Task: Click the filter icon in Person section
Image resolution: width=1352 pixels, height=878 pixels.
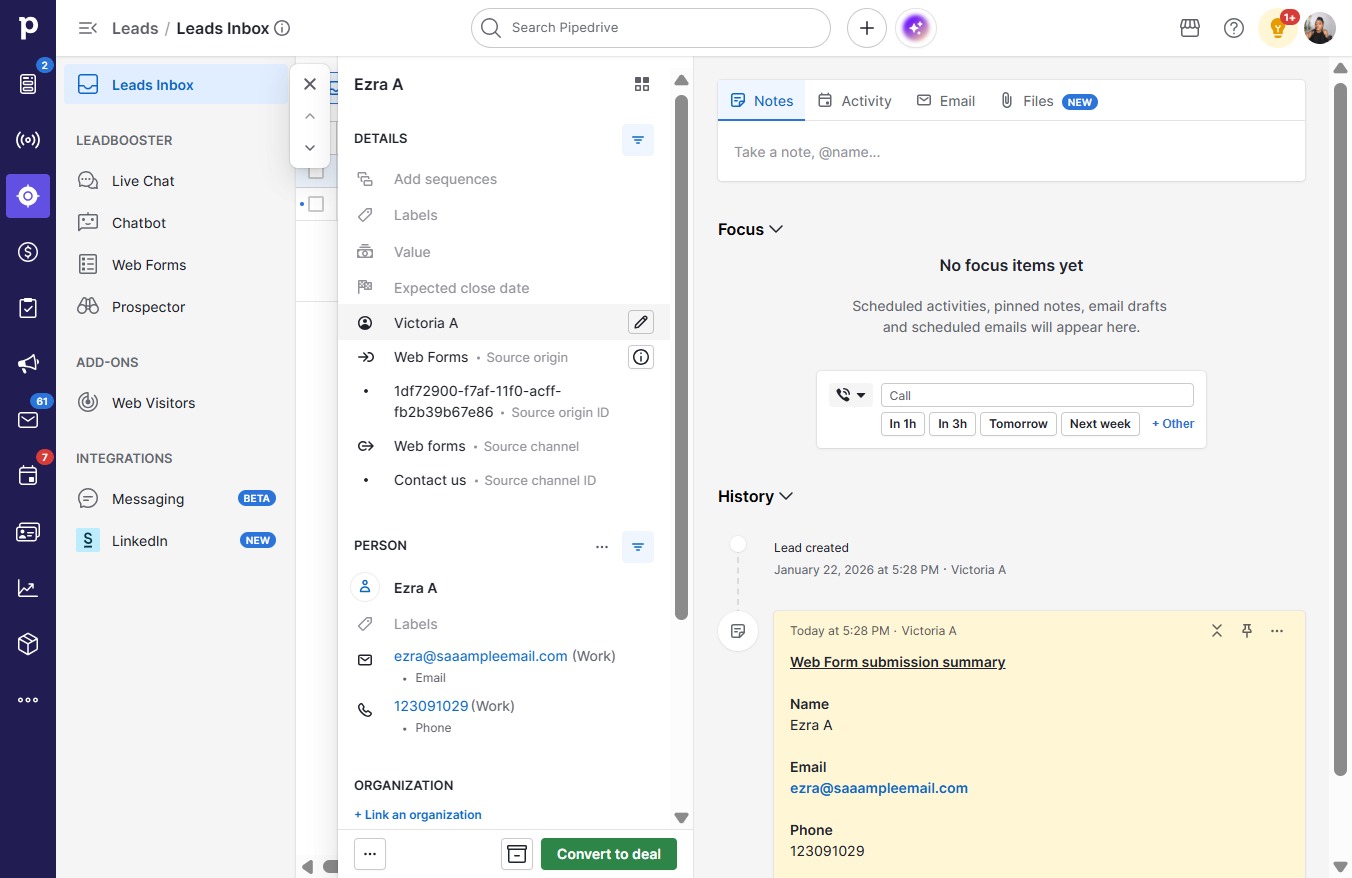Action: (x=638, y=546)
